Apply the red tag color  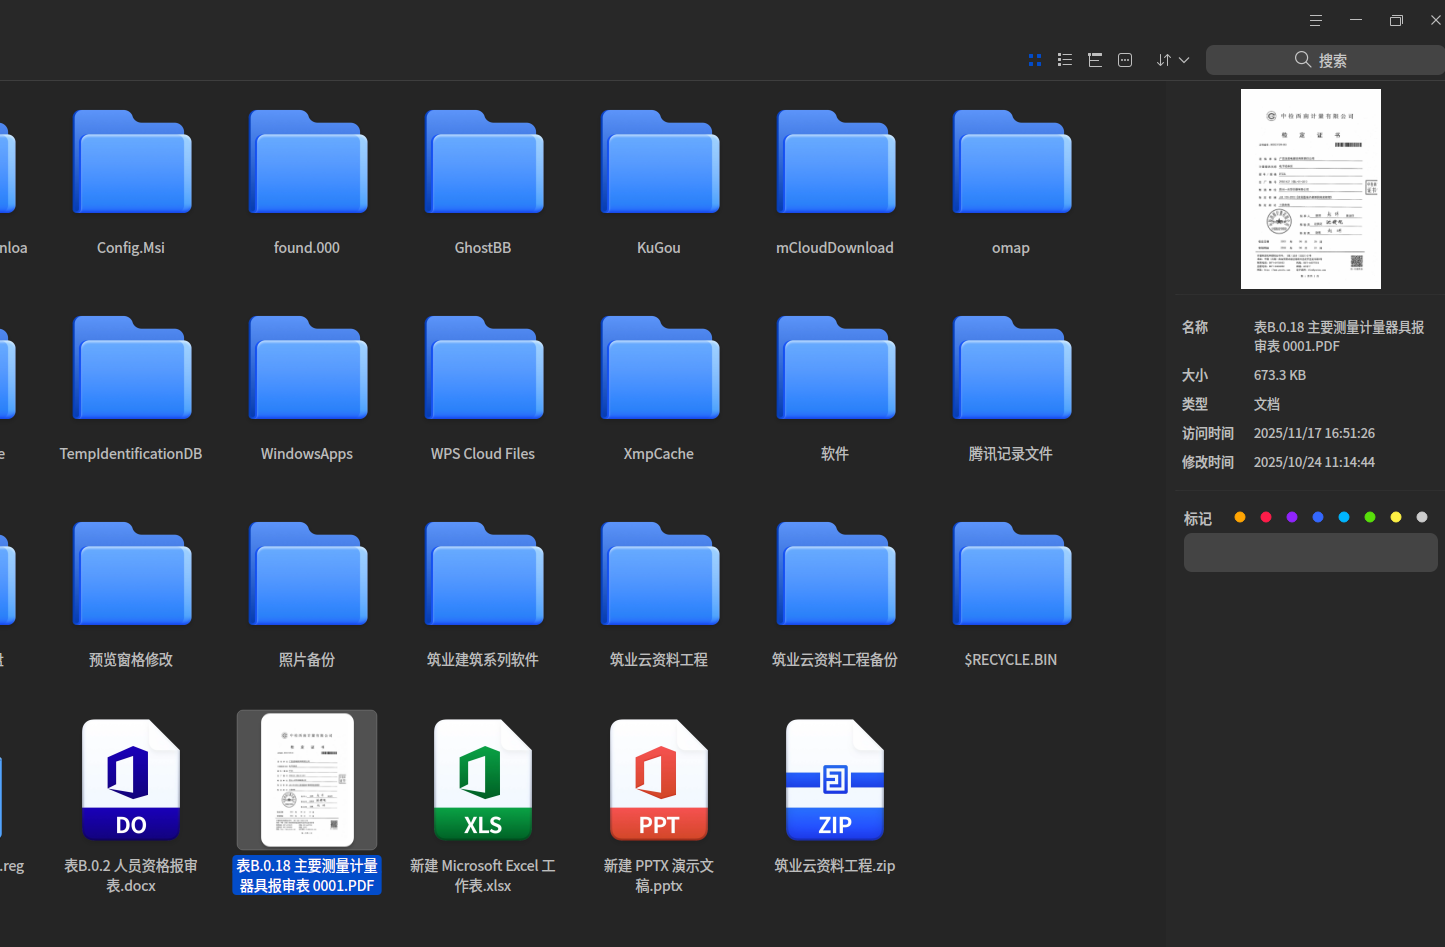1266,517
